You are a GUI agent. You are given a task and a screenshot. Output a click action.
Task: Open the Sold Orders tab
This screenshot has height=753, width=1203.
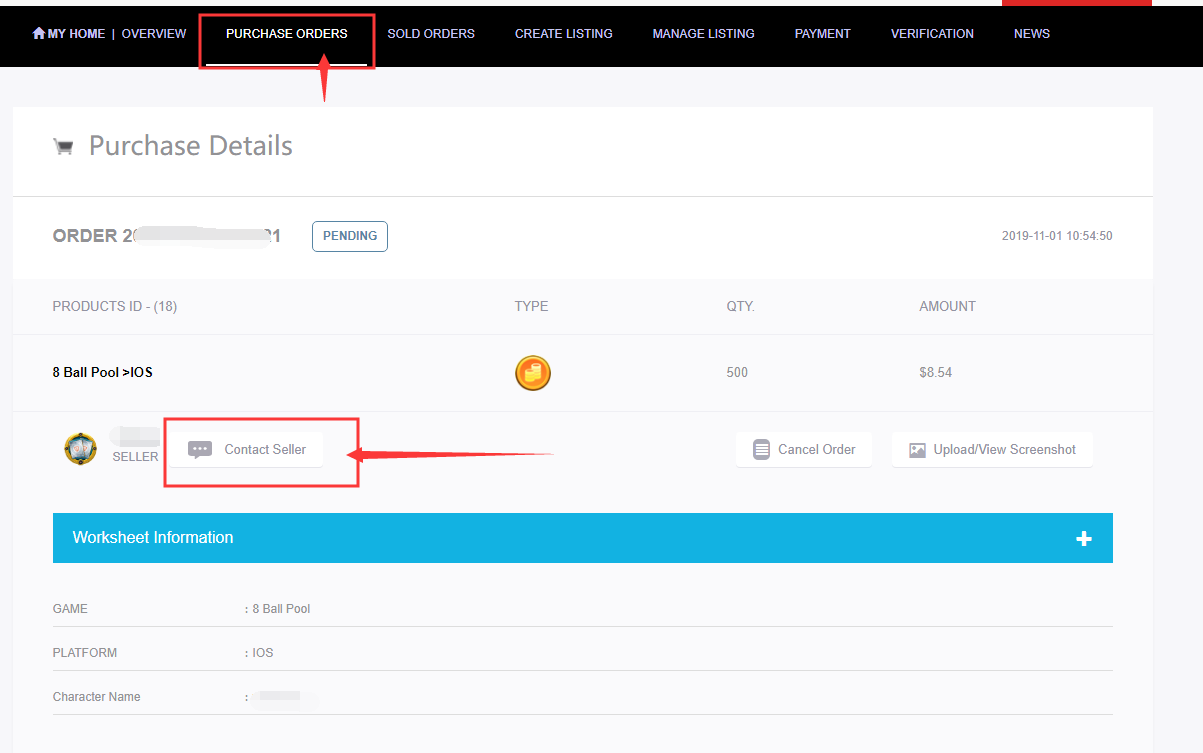(431, 34)
